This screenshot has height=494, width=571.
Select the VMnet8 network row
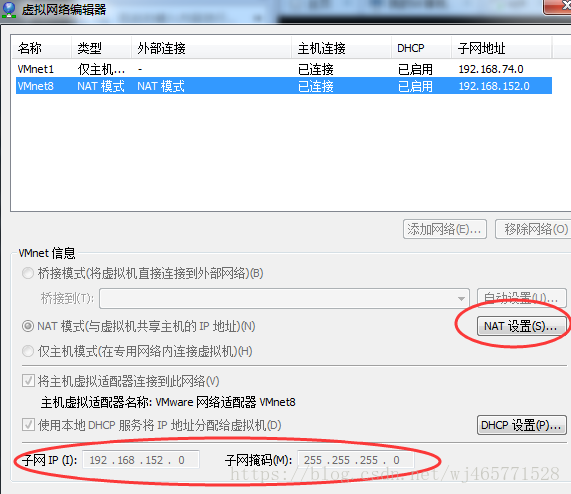[x=284, y=86]
